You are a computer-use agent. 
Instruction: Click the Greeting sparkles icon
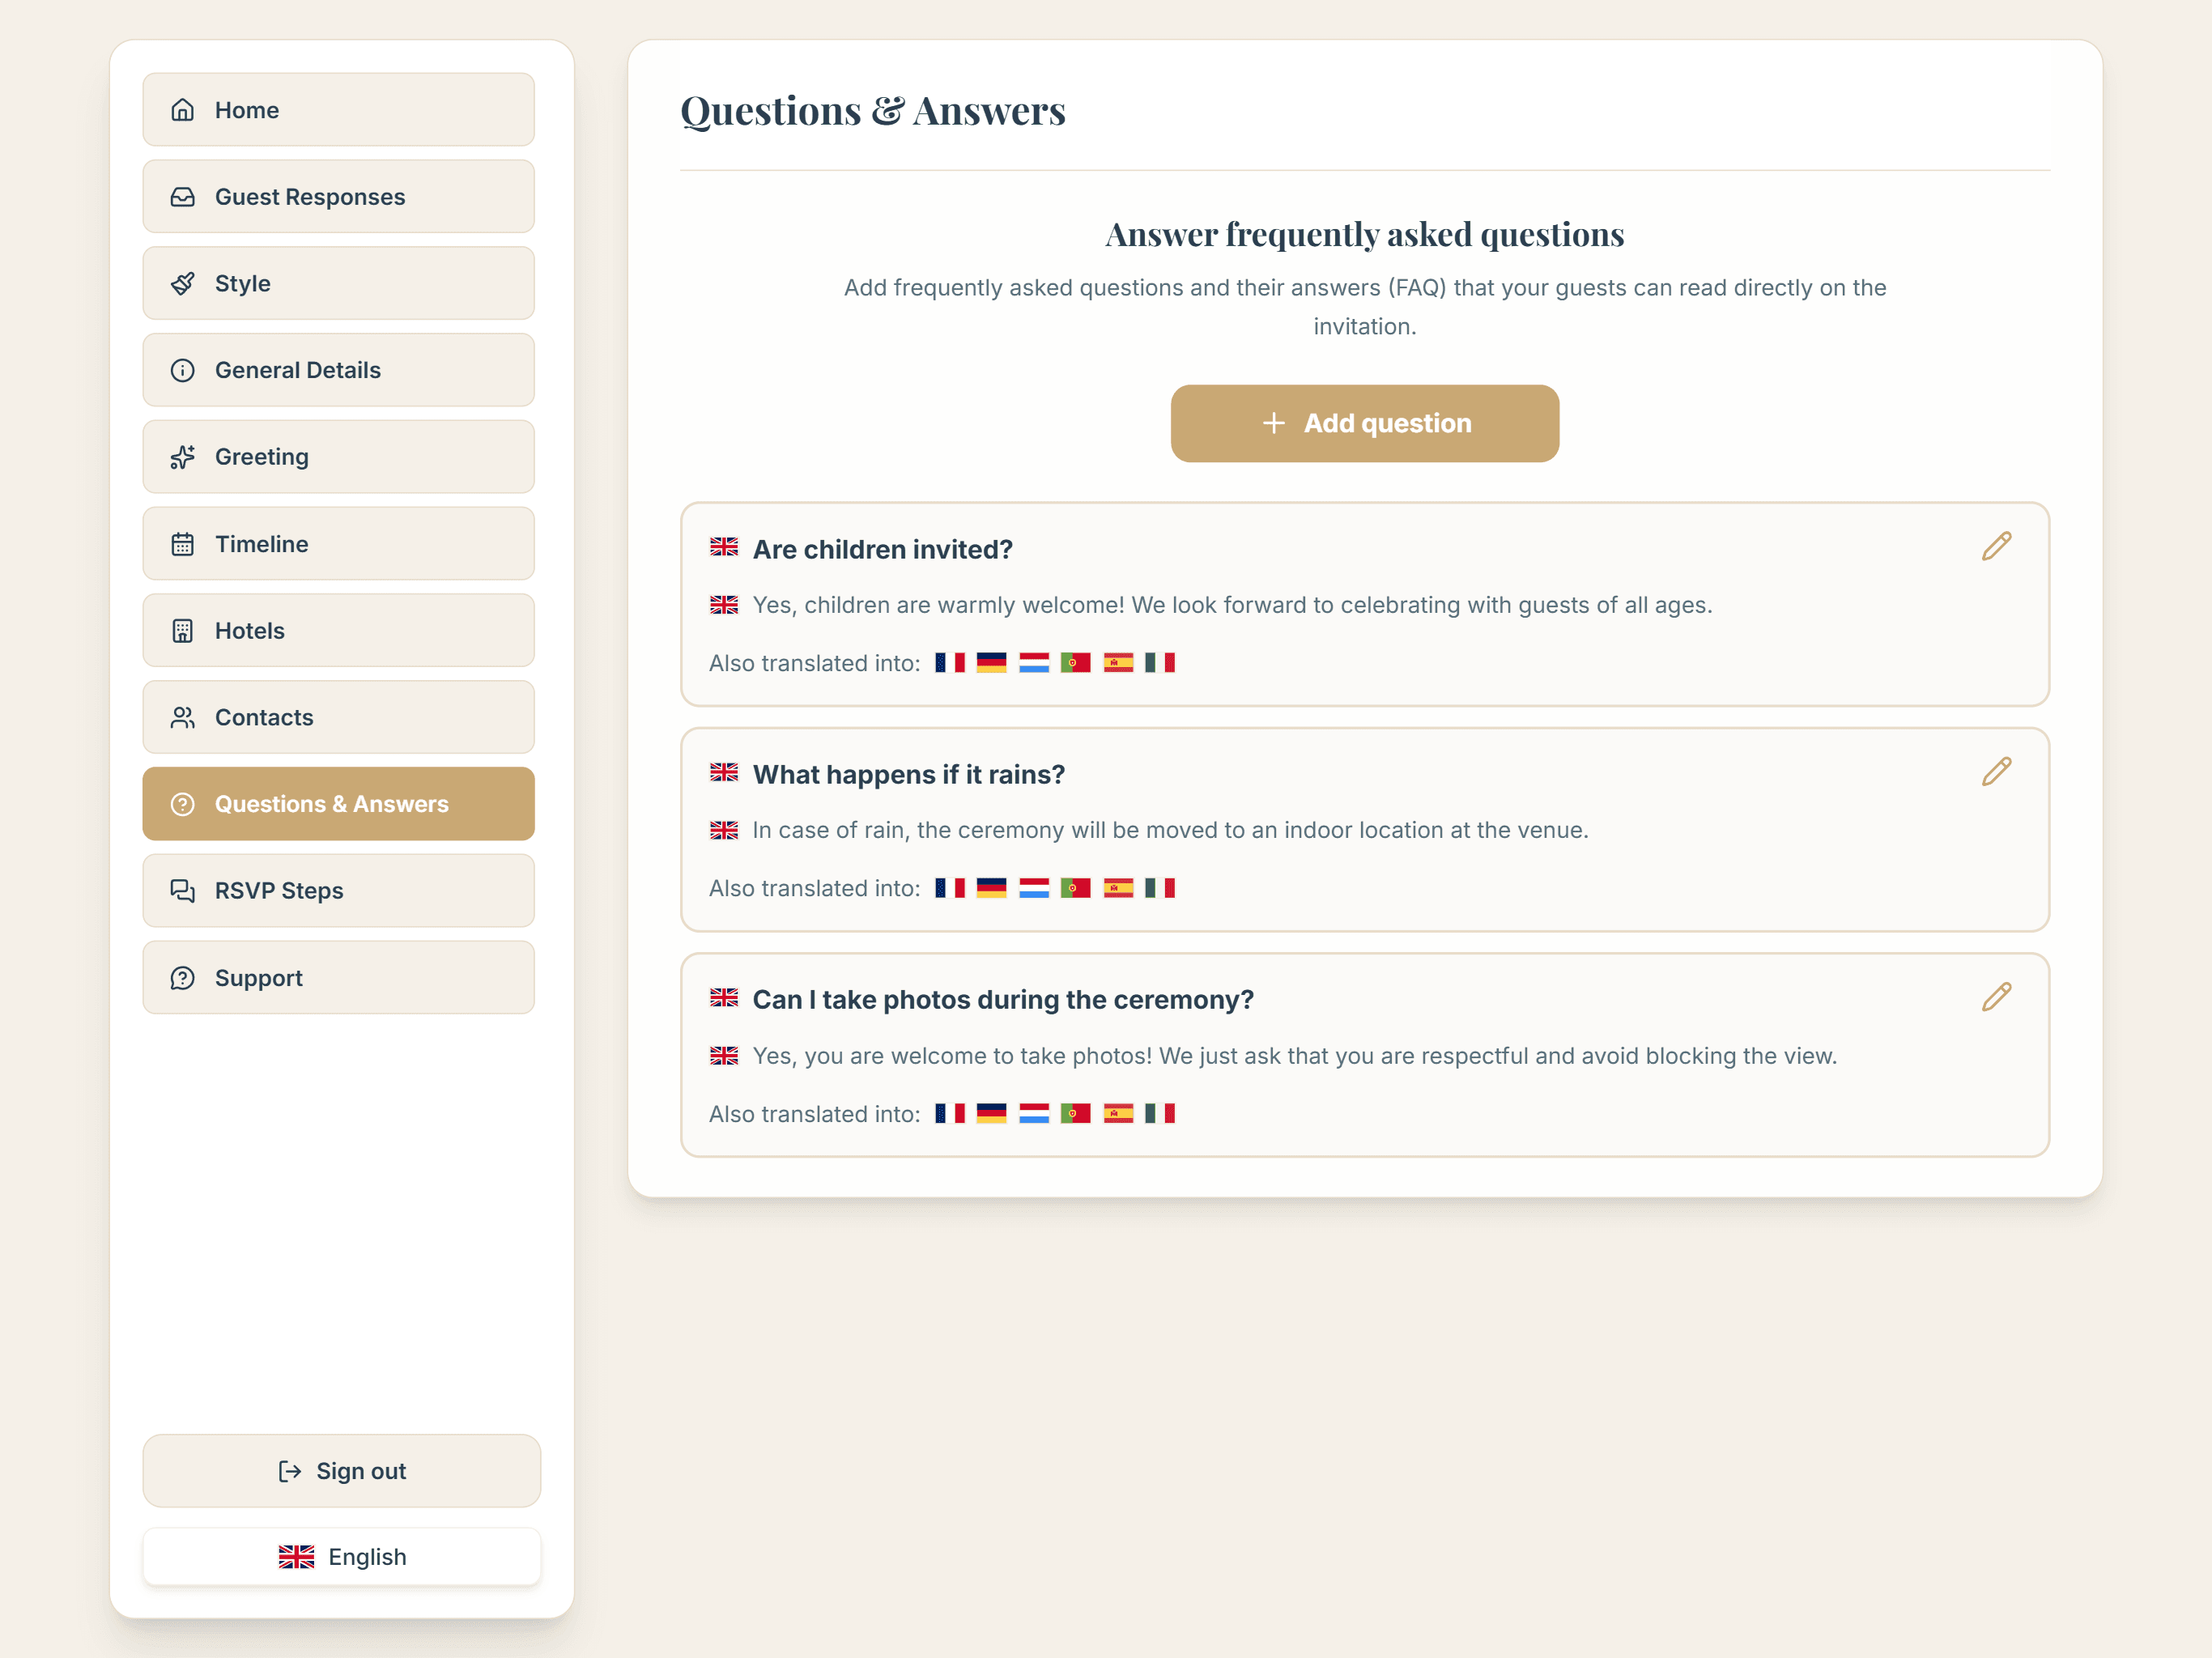click(182, 457)
